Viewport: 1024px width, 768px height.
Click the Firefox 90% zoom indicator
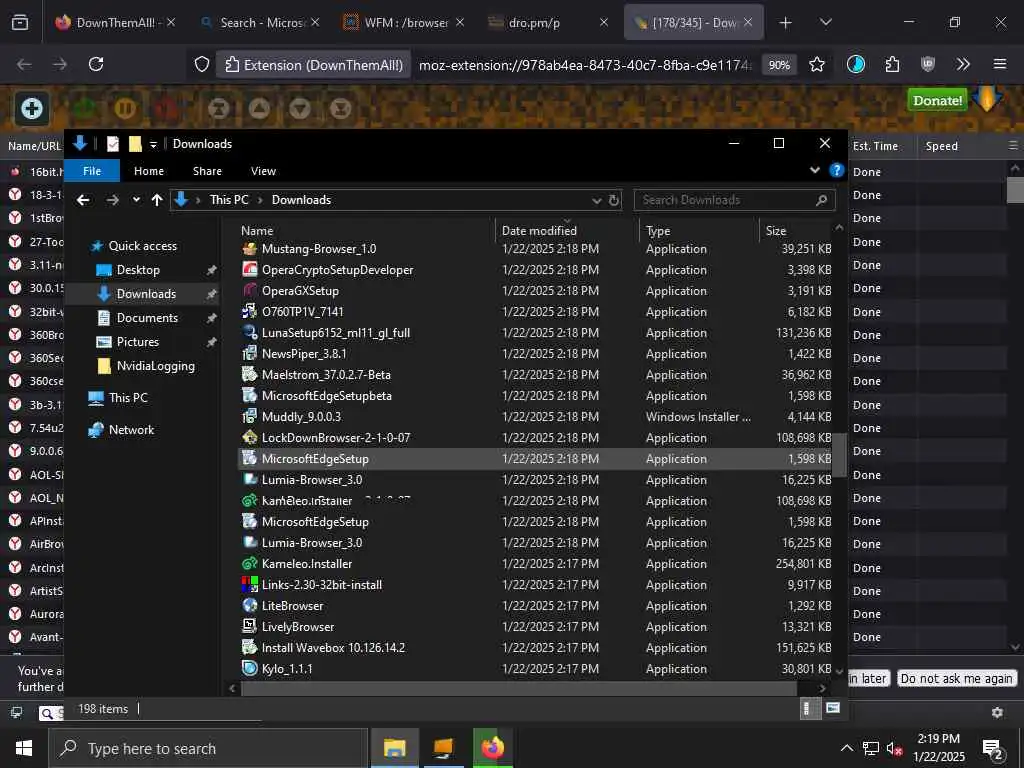[779, 65]
